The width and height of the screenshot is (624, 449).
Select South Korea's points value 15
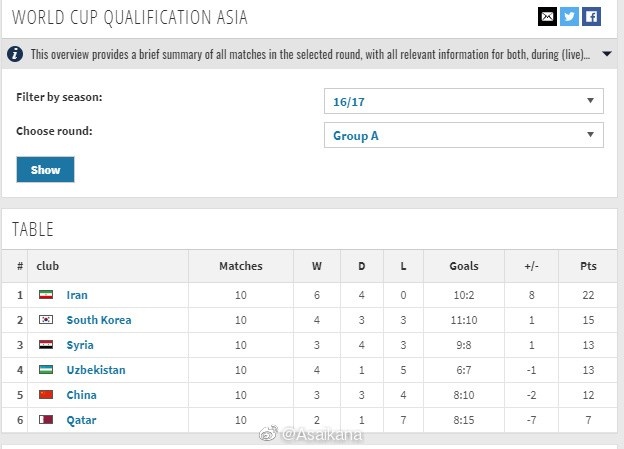pyautogui.click(x=588, y=320)
